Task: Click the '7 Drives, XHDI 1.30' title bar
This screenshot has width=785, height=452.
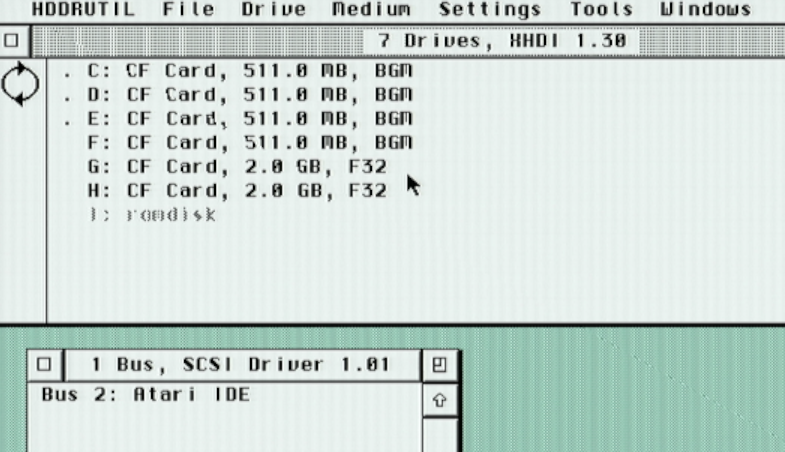Action: click(502, 41)
